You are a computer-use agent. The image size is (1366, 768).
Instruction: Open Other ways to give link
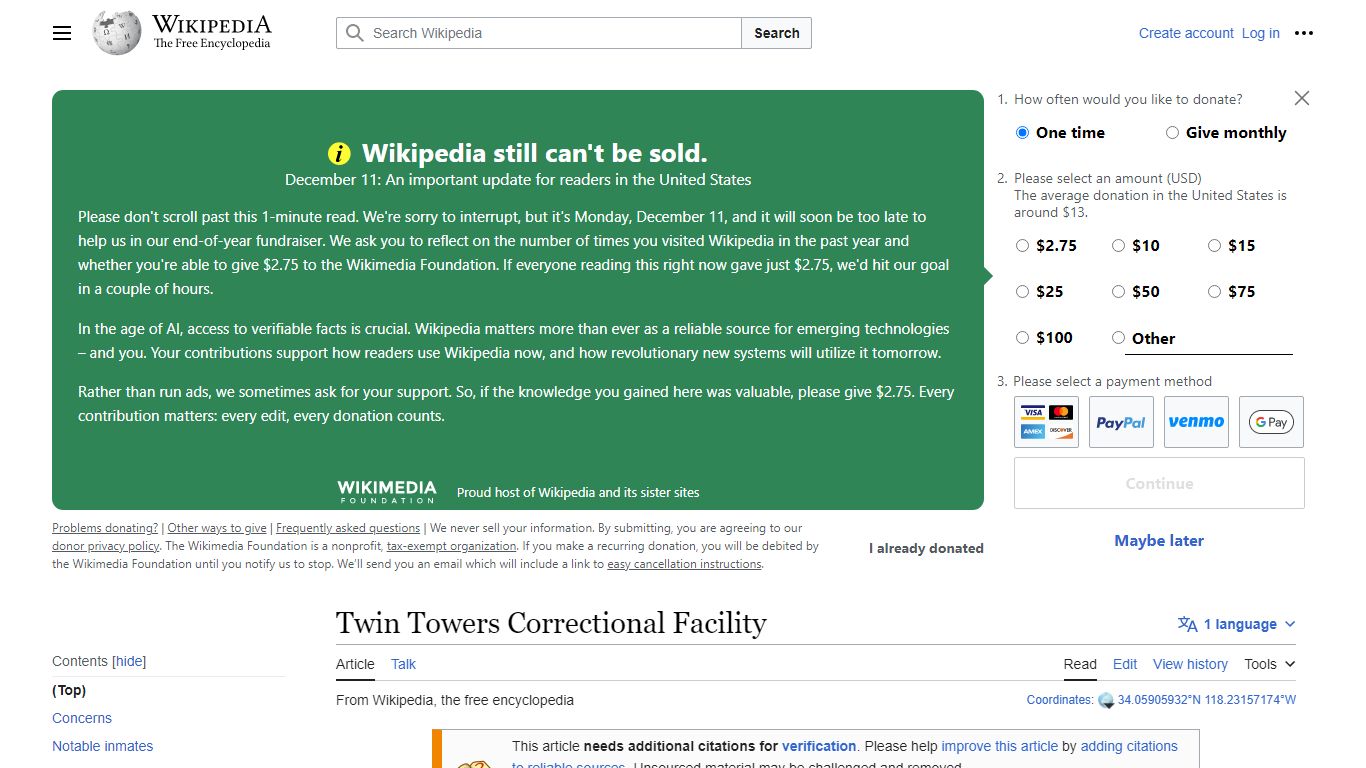click(217, 528)
